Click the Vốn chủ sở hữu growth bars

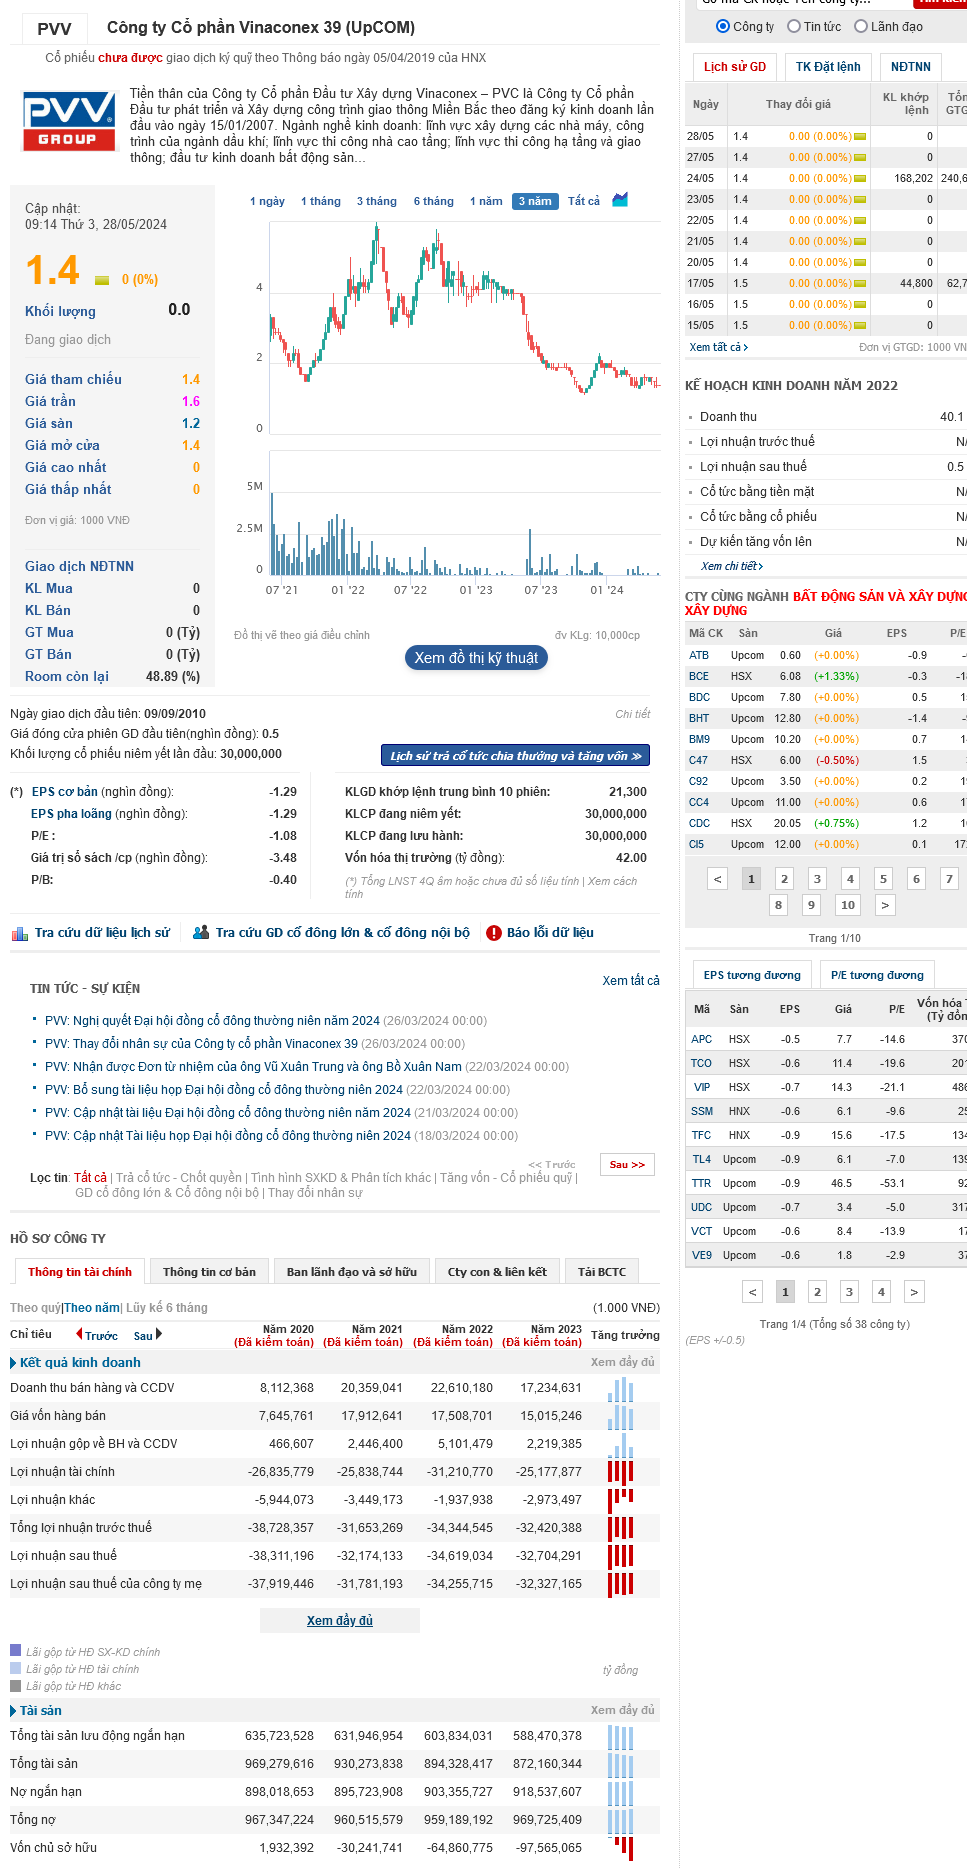(x=621, y=1848)
